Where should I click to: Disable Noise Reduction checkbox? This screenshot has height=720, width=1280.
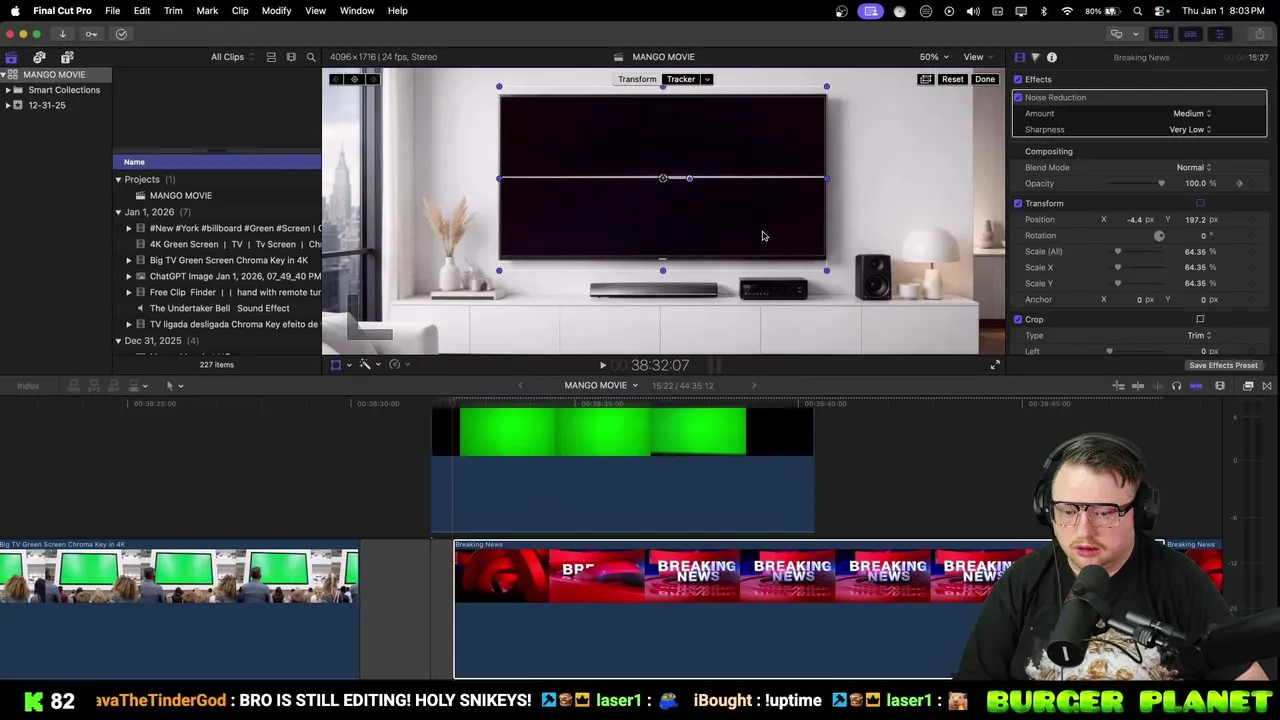coord(1018,97)
